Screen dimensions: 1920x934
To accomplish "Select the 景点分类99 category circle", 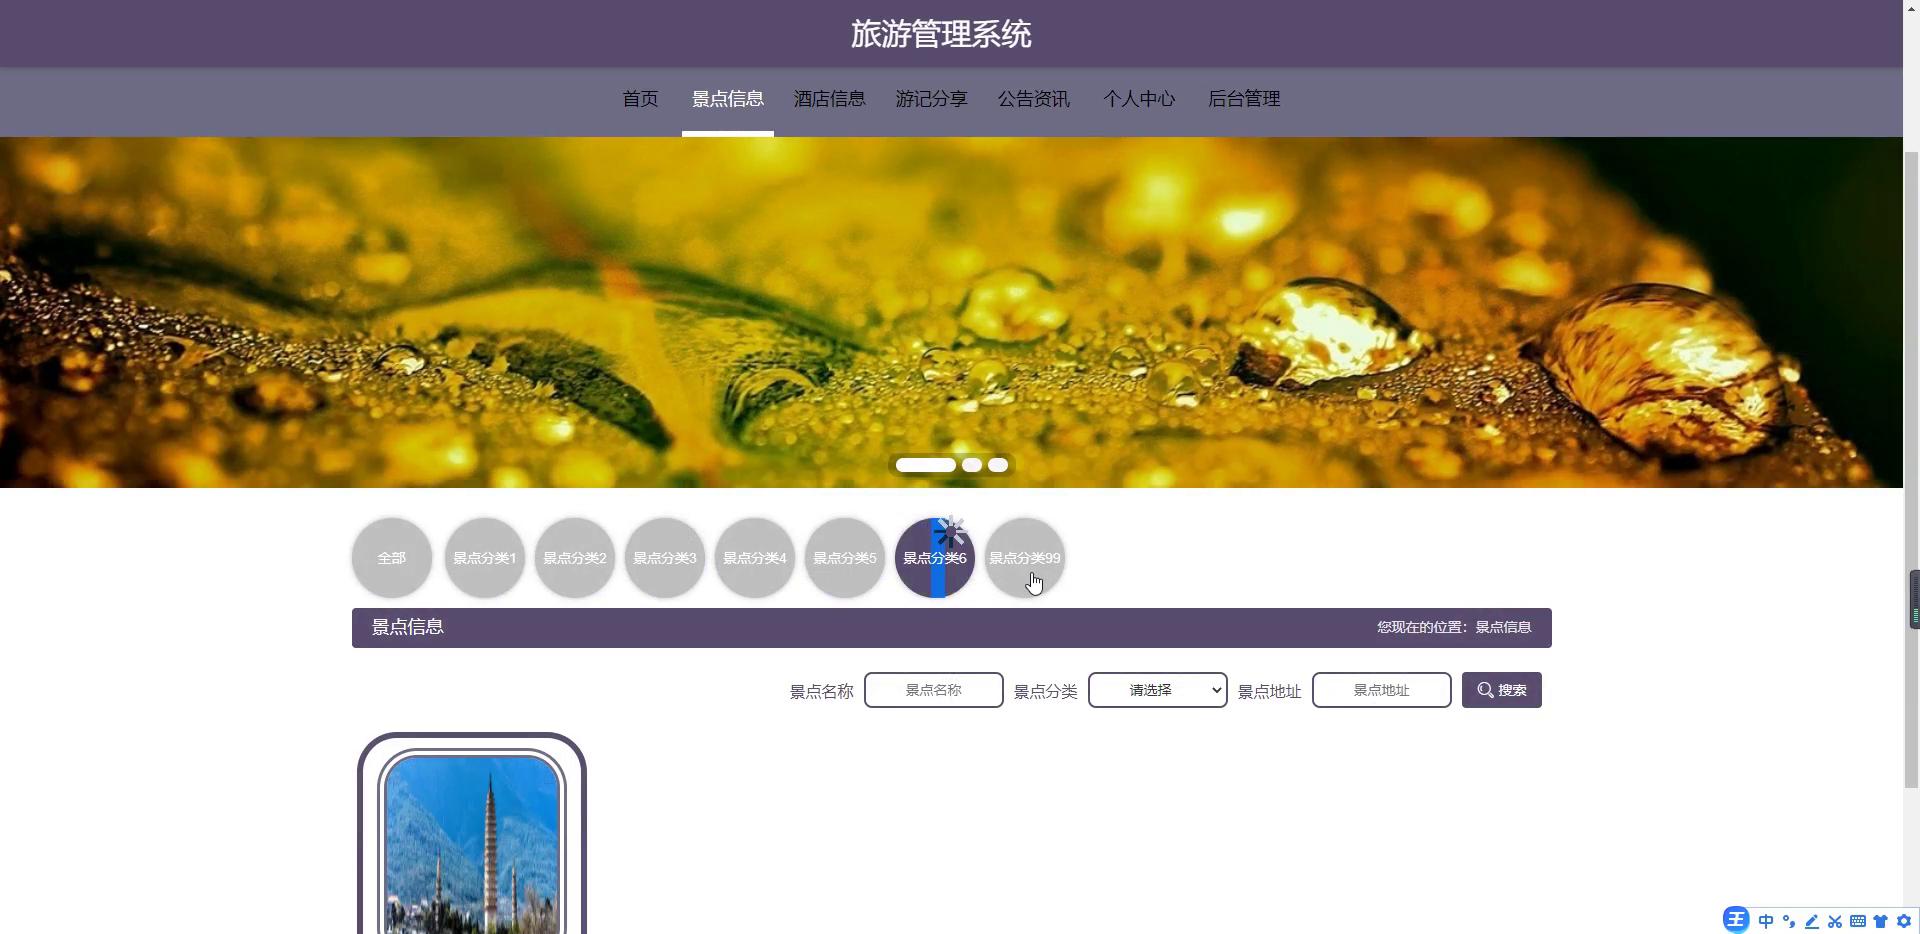I will pyautogui.click(x=1024, y=558).
